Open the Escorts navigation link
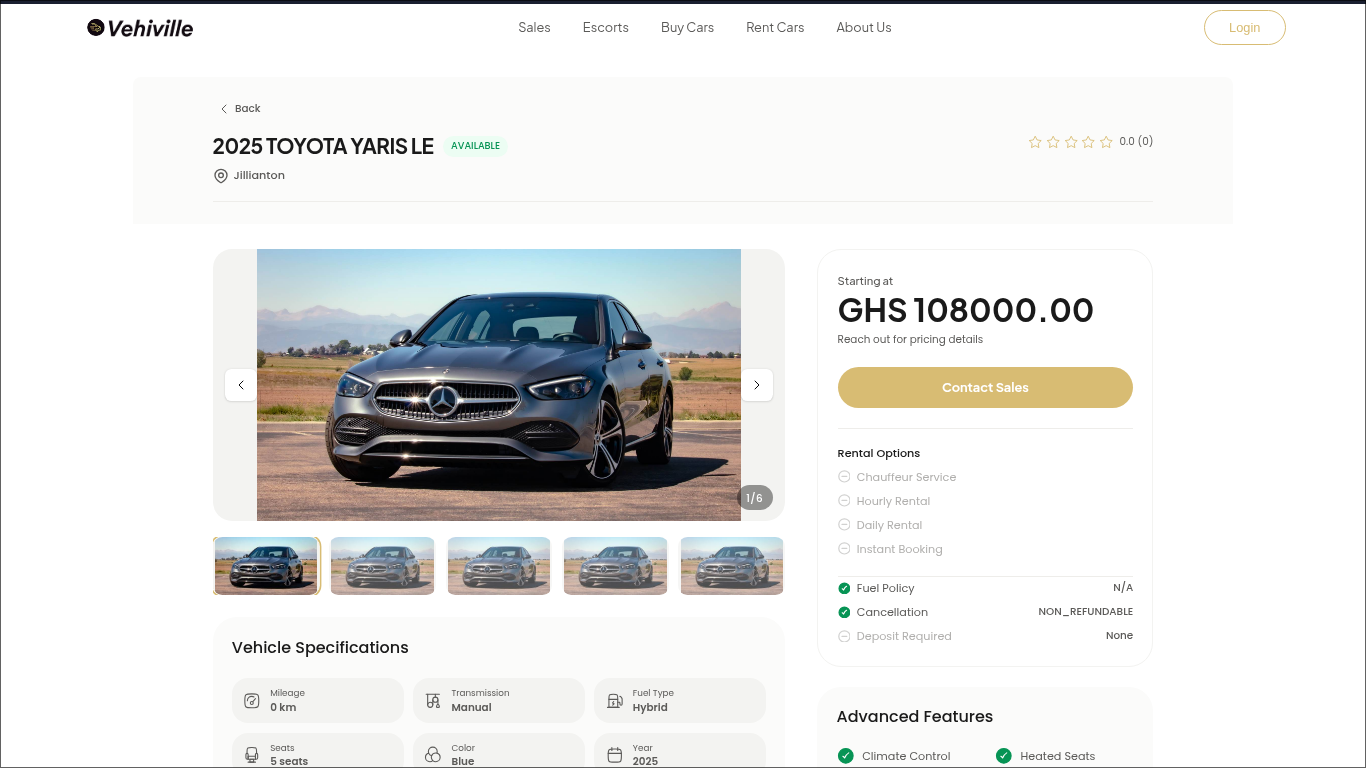Viewport: 1366px width, 768px height. pos(606,28)
